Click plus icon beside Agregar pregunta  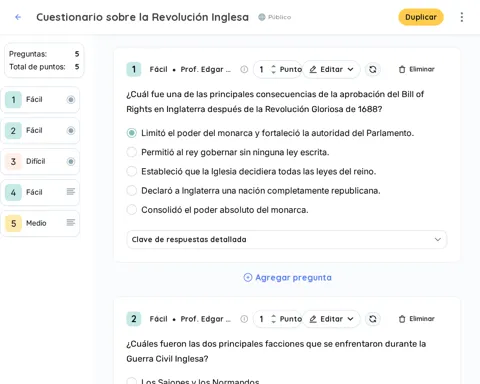pos(248,277)
